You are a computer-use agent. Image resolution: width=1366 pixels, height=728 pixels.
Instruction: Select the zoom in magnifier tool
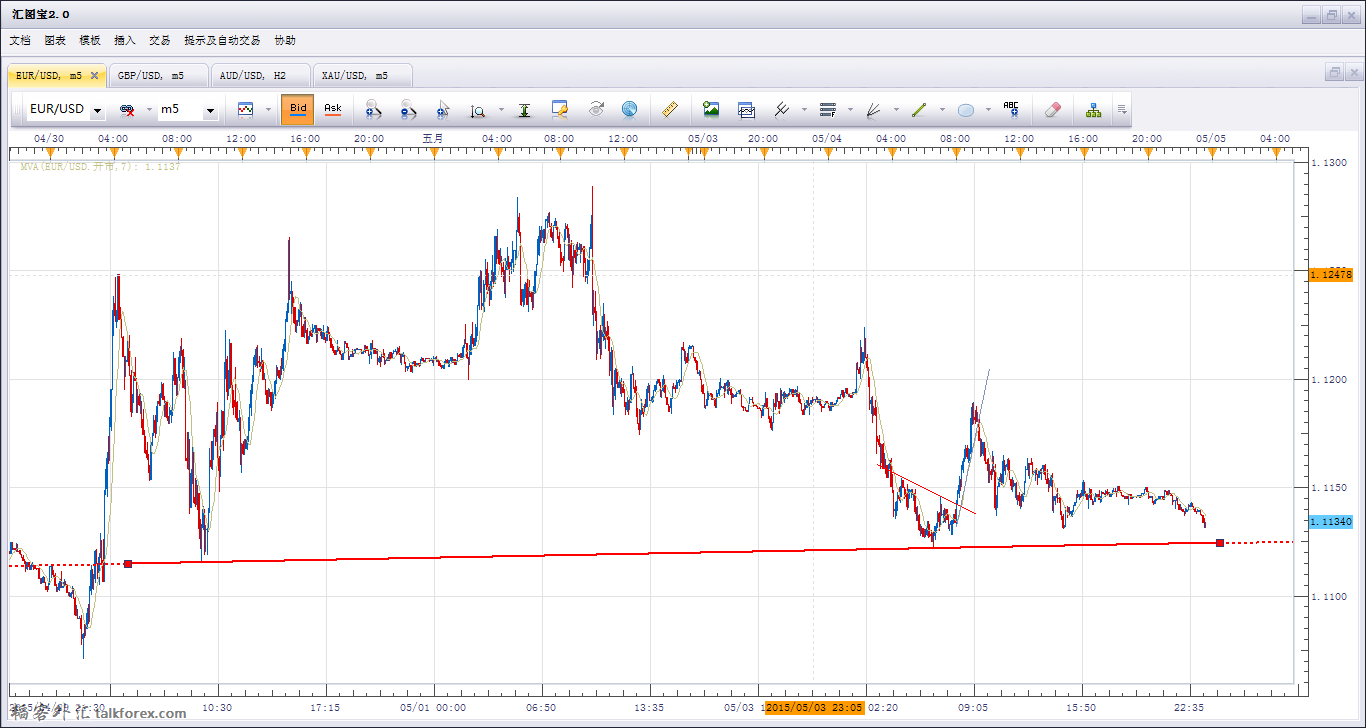pyautogui.click(x=374, y=109)
